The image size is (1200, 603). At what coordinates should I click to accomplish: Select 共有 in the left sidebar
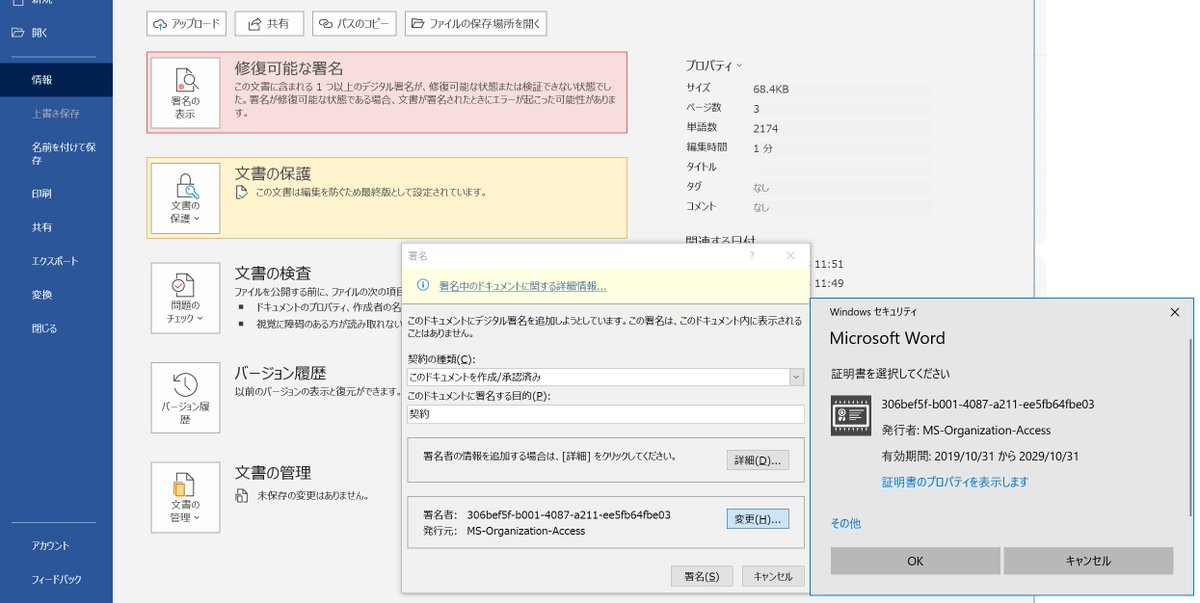pos(56,227)
